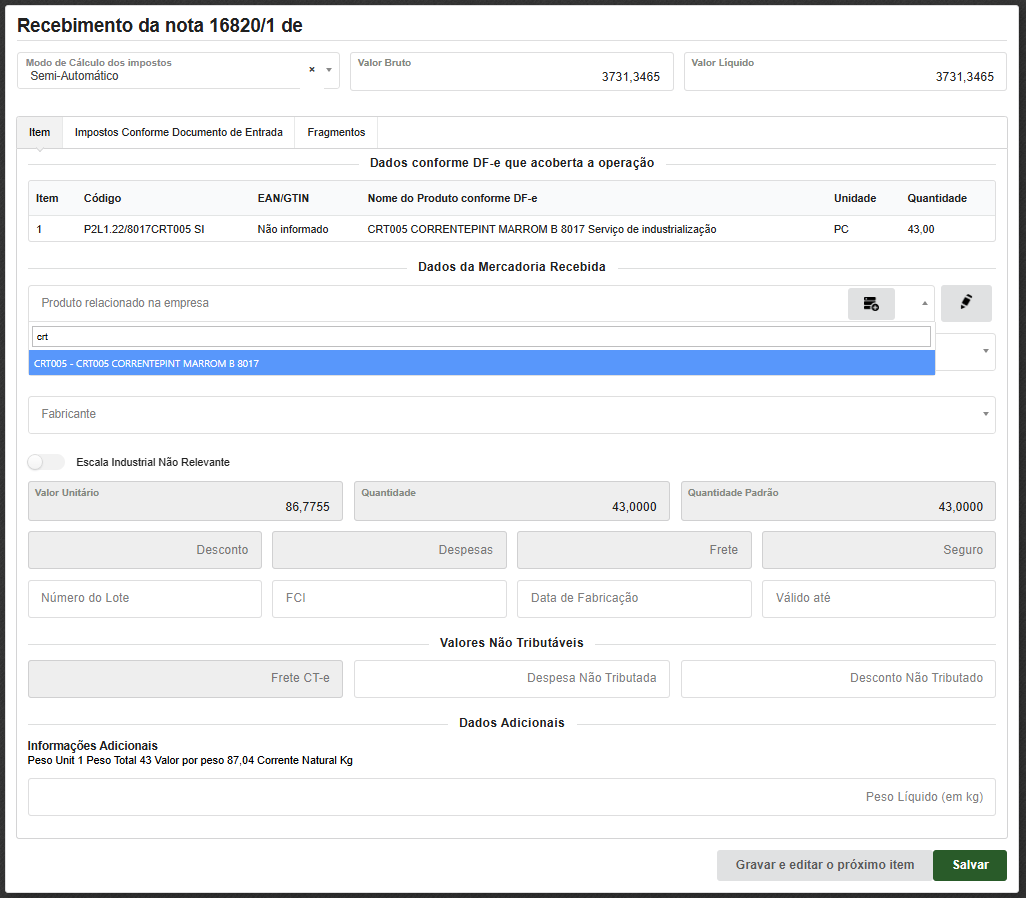Clear the Semi-Automático selection with the x icon

pos(312,70)
